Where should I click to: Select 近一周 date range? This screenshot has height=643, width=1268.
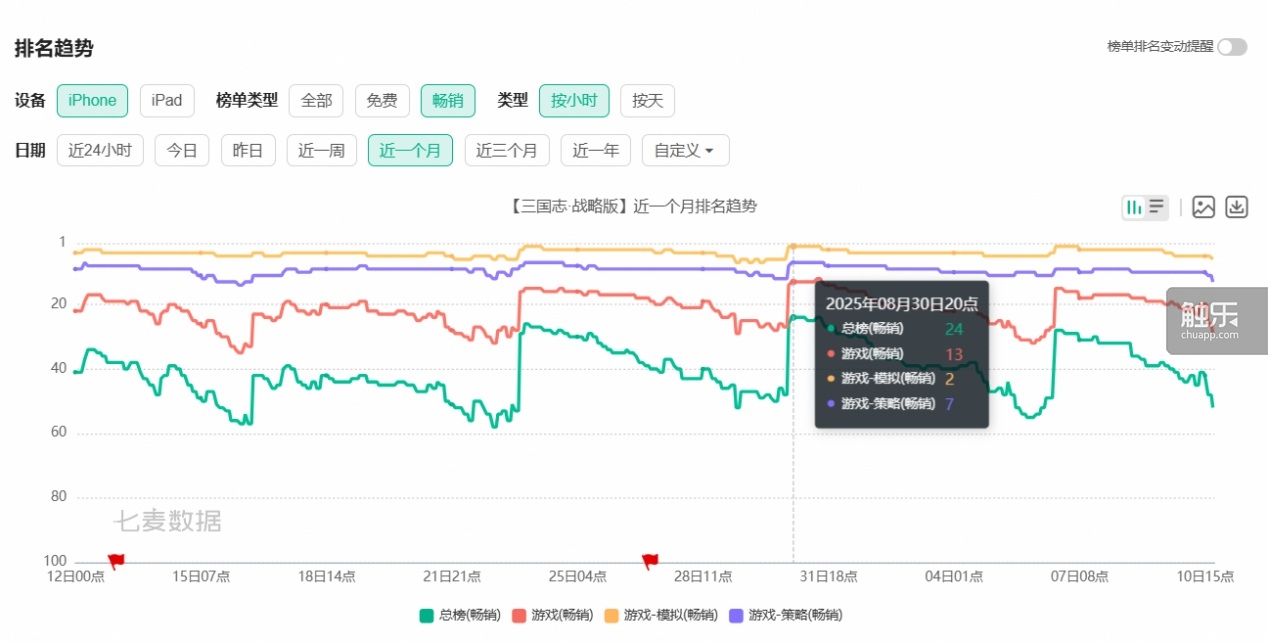322,150
